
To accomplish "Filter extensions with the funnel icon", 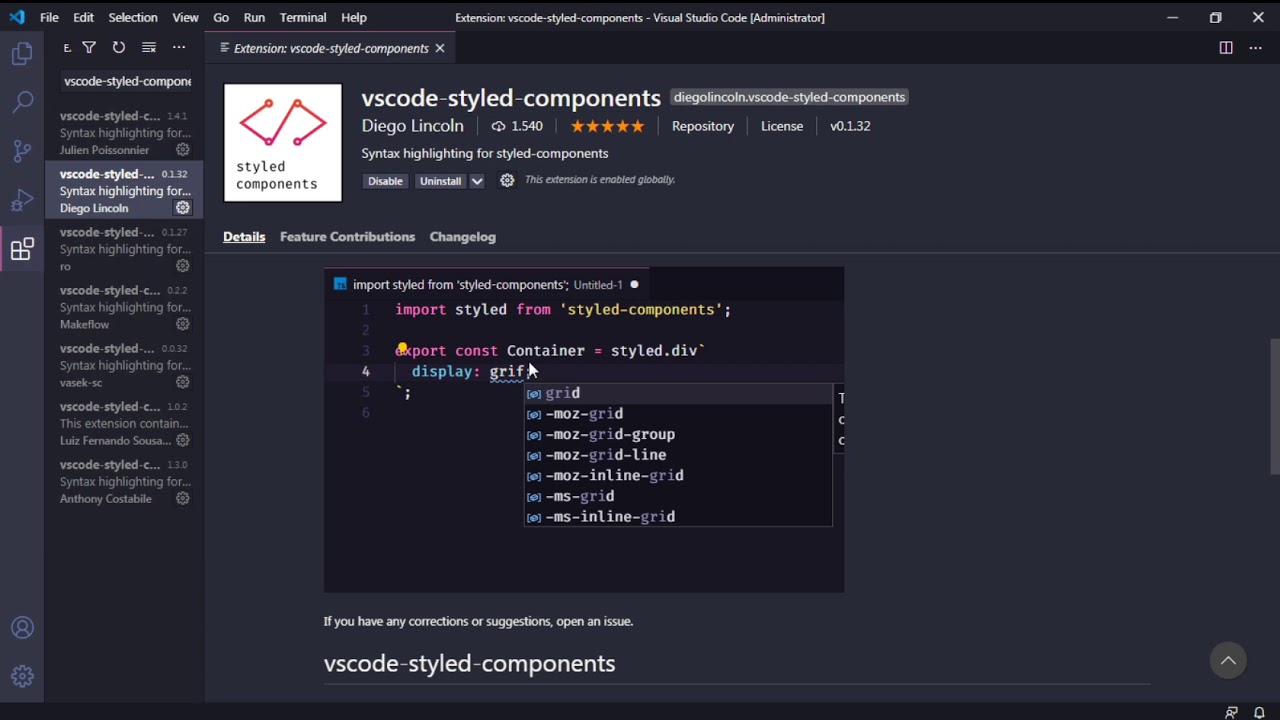I will 89,47.
